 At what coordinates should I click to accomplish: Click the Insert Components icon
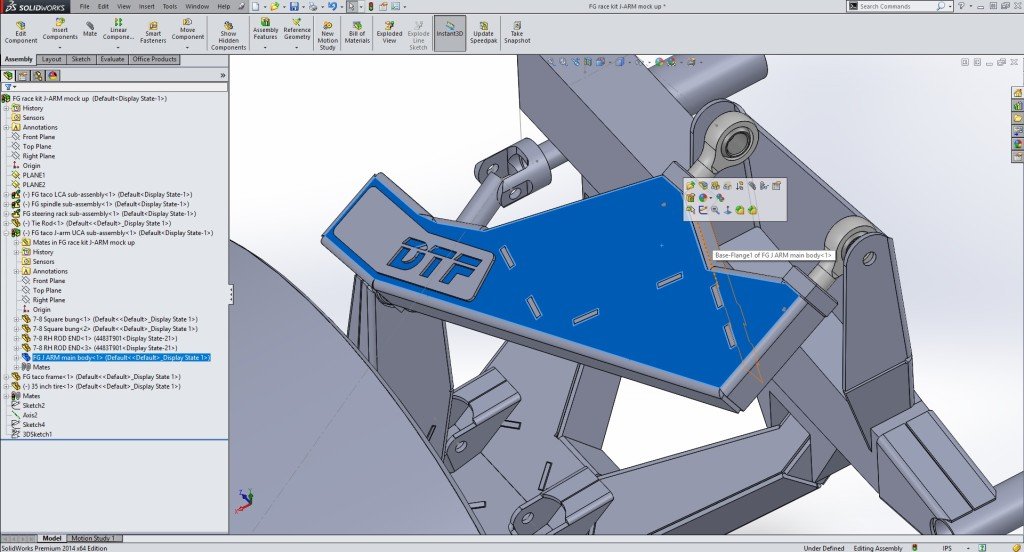pos(60,22)
